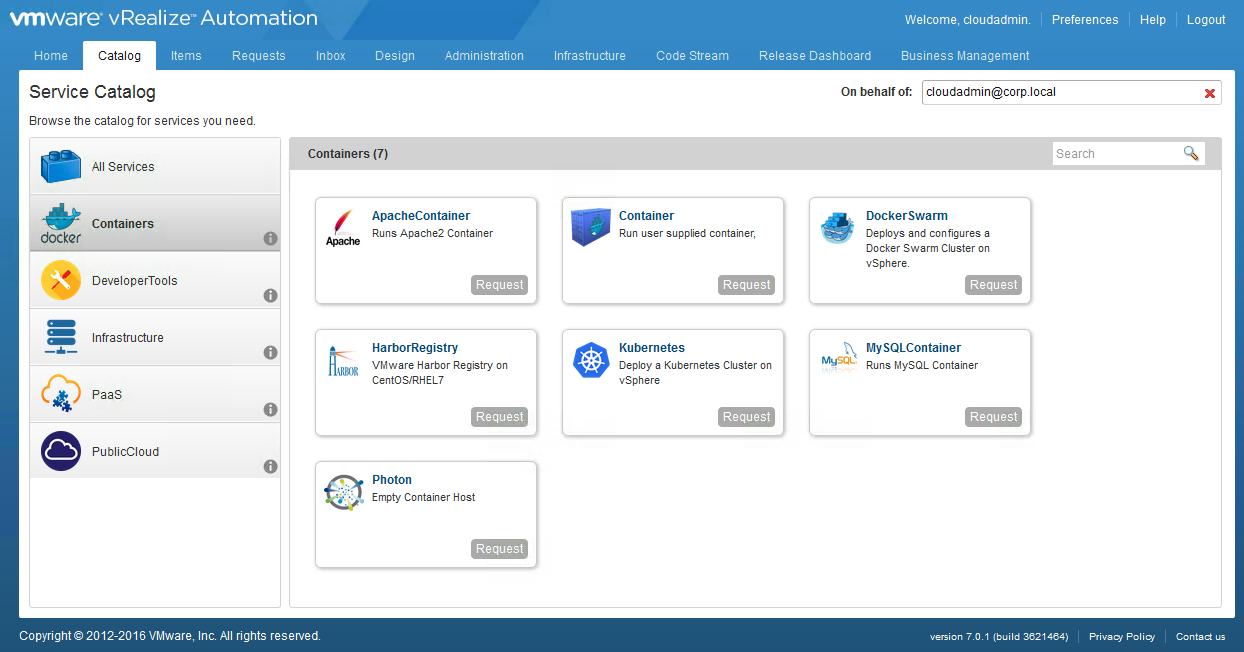Show info for PaaS service
1244x652 pixels.
pos(270,410)
